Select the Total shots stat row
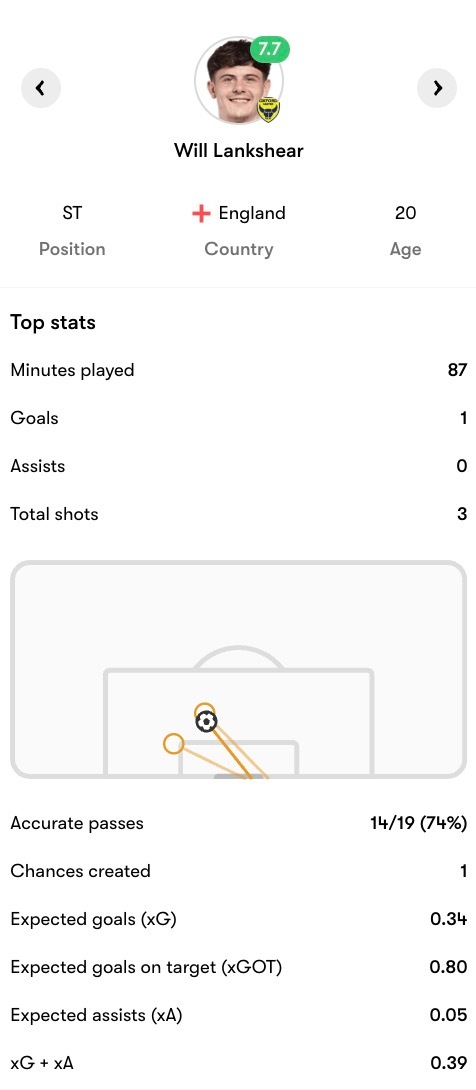The height and width of the screenshot is (1090, 476). [238, 514]
